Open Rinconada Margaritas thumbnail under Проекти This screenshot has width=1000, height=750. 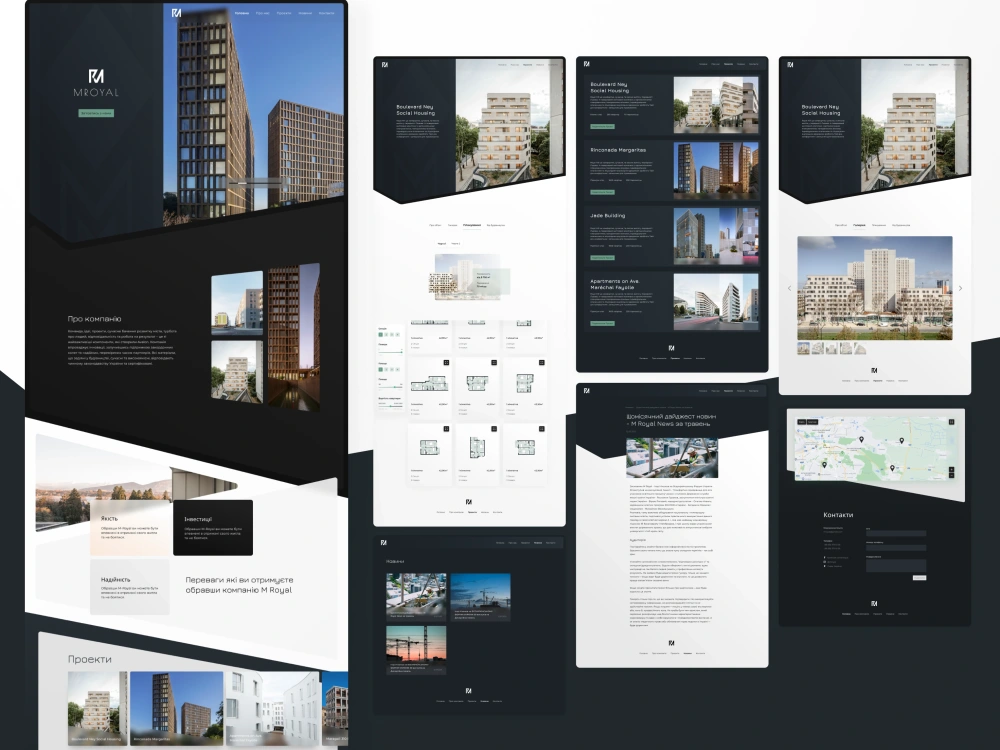(x=177, y=708)
